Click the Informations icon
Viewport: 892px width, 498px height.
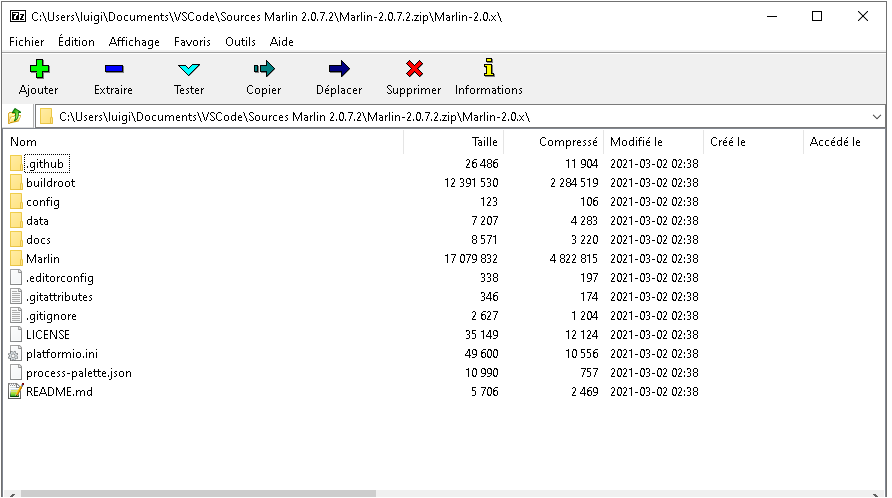click(x=489, y=67)
